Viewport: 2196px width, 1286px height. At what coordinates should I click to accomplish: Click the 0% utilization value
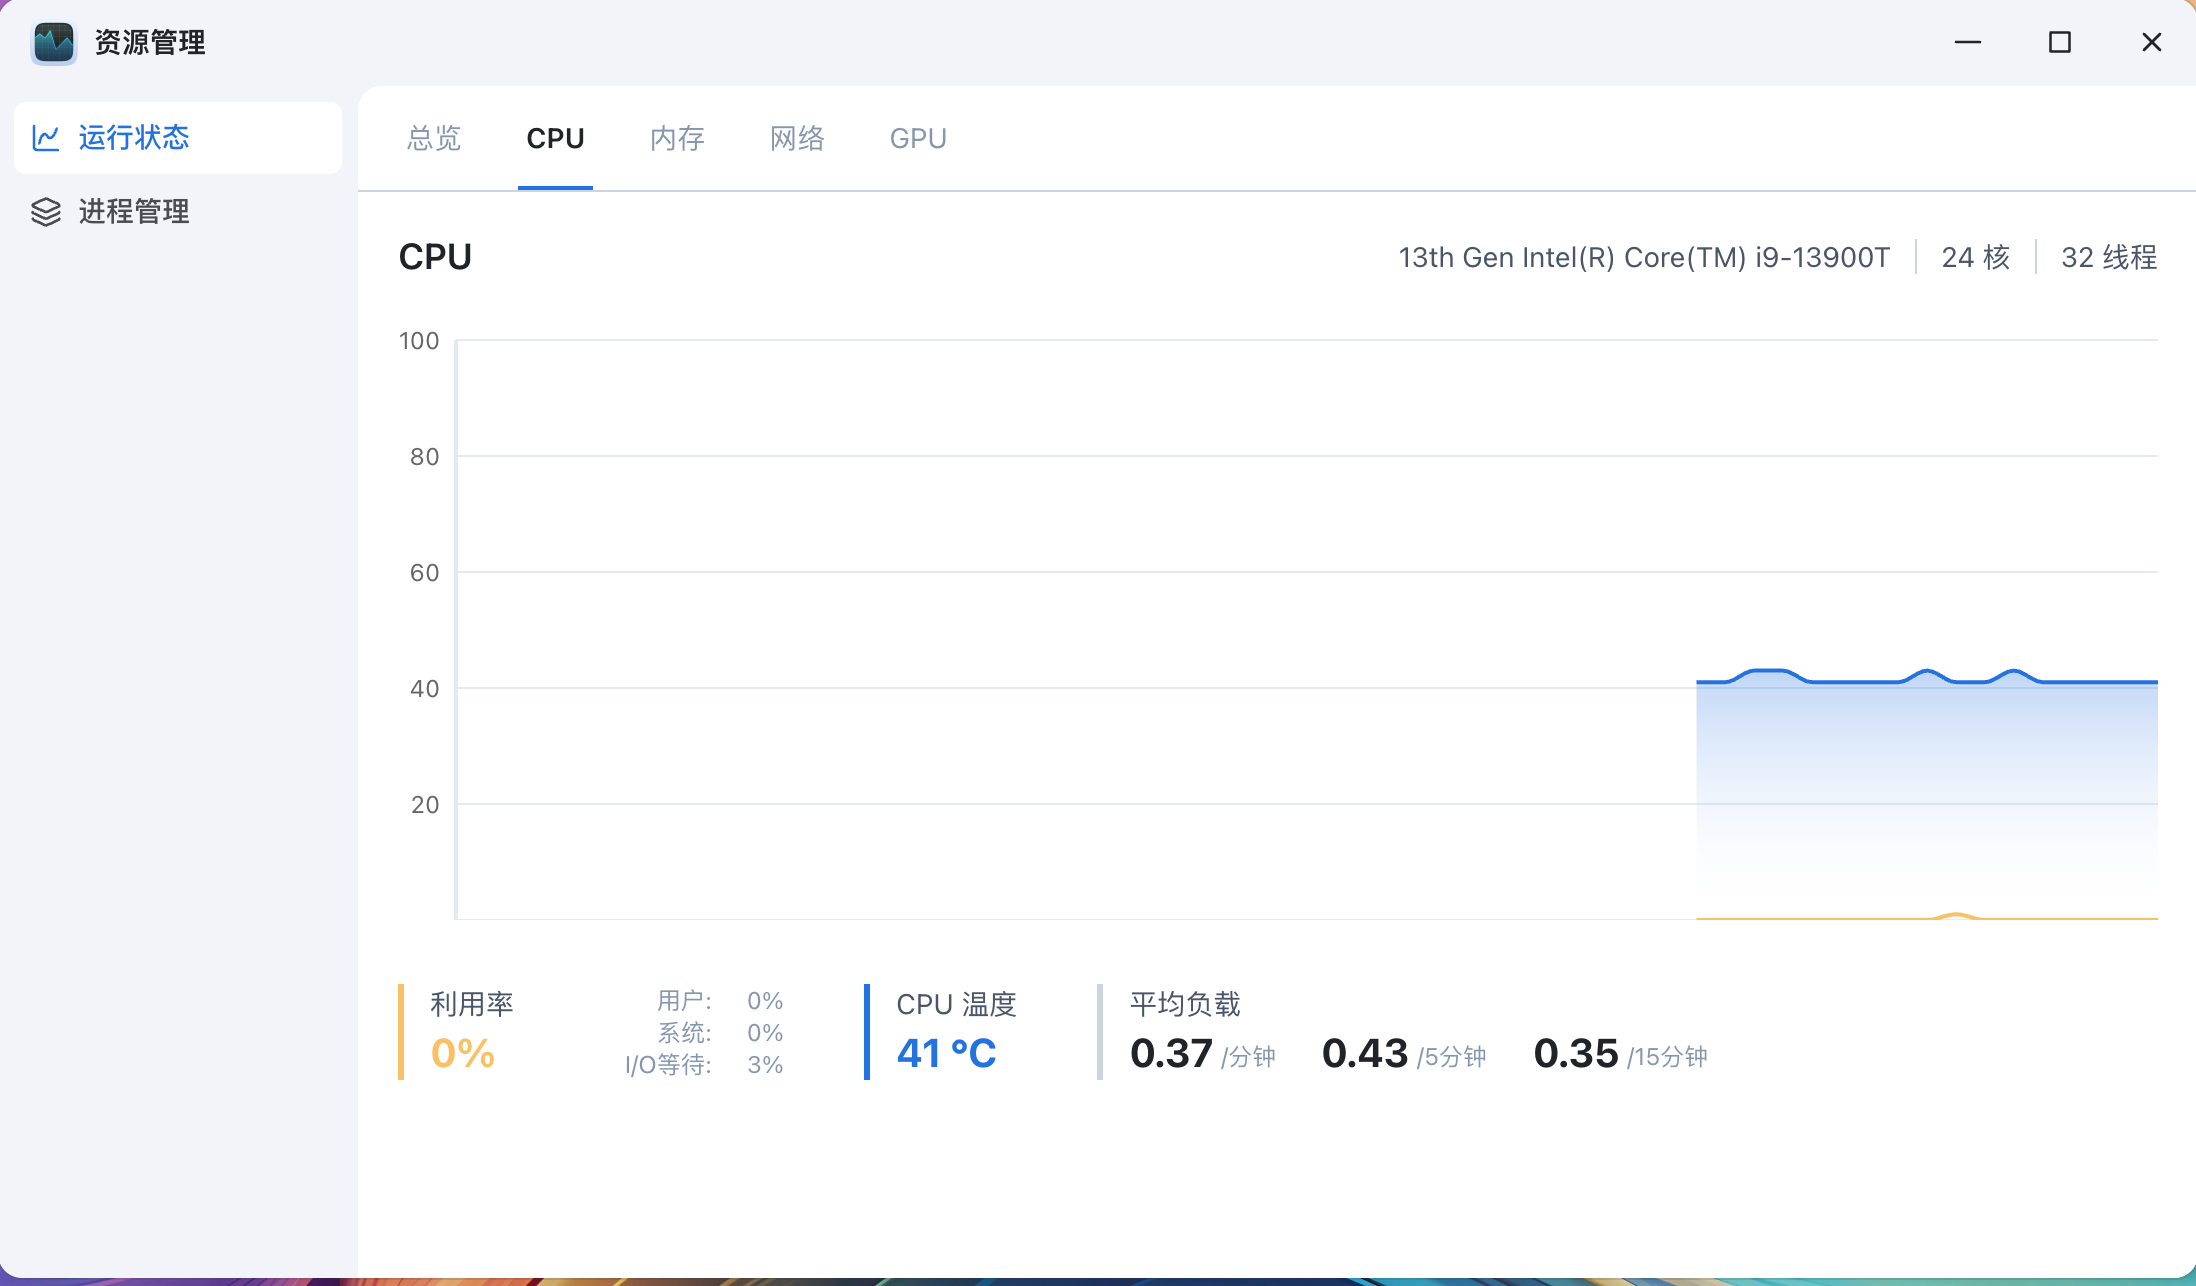(x=463, y=1053)
